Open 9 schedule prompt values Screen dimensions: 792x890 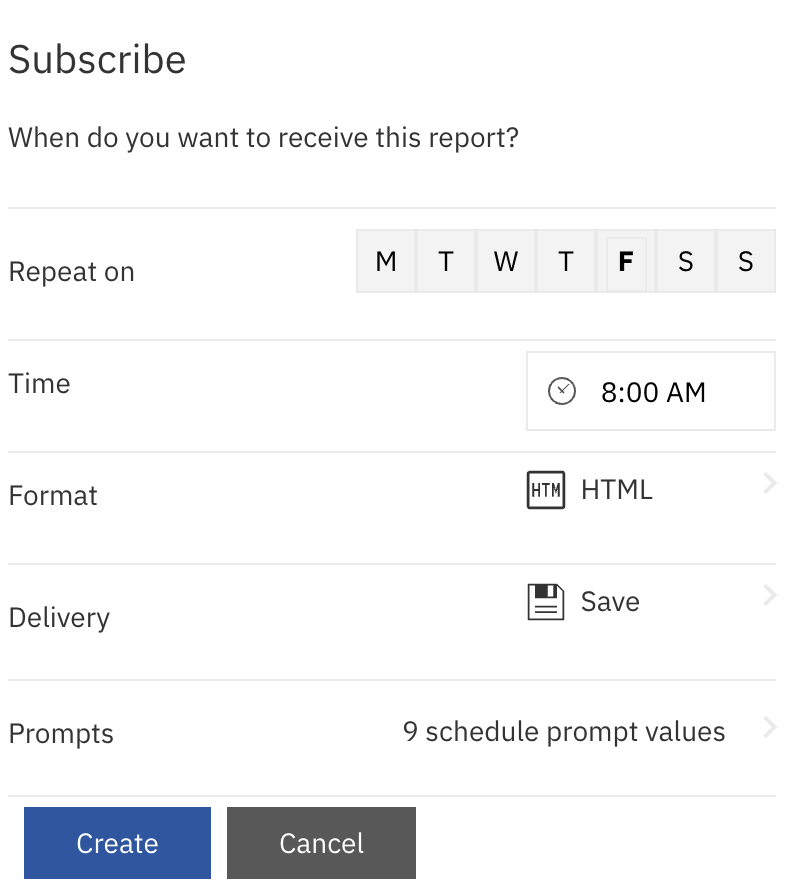(564, 732)
